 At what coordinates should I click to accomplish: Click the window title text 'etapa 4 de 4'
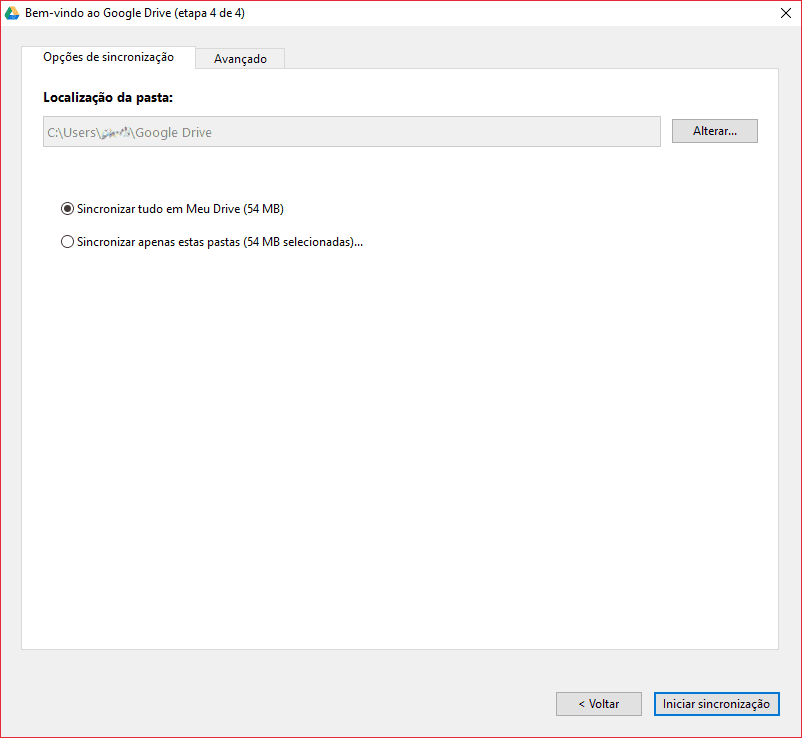(209, 13)
